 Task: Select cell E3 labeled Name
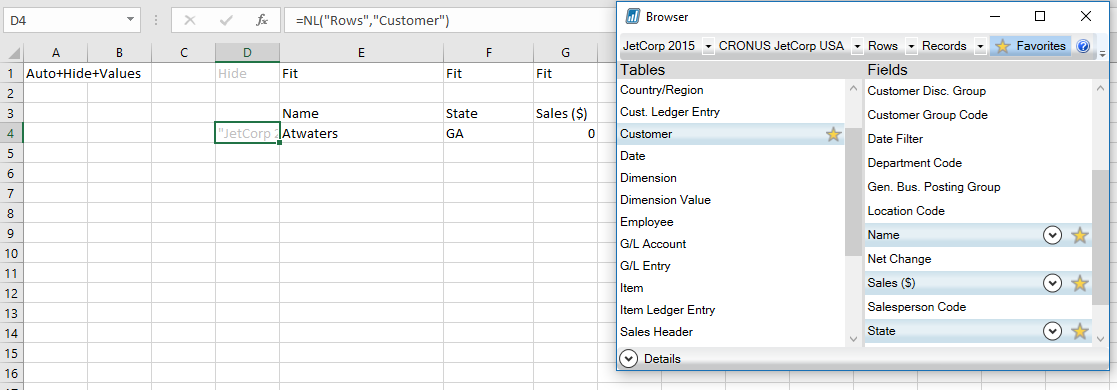coord(361,113)
